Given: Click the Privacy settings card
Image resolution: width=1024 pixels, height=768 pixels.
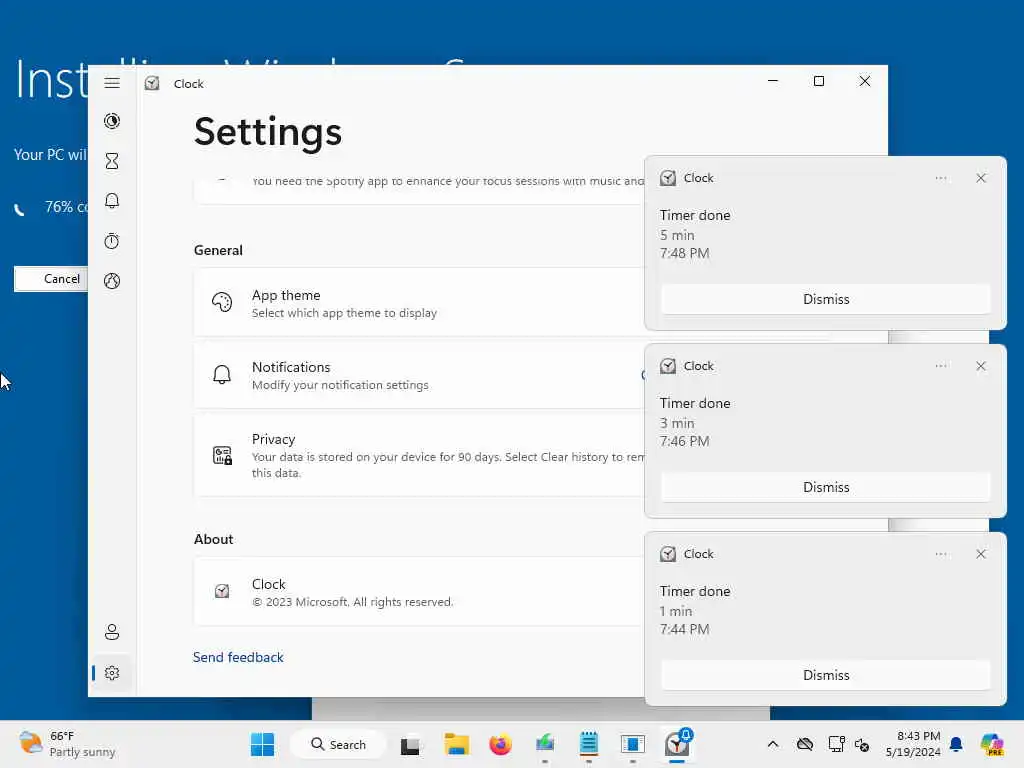Looking at the screenshot, I should 419,455.
